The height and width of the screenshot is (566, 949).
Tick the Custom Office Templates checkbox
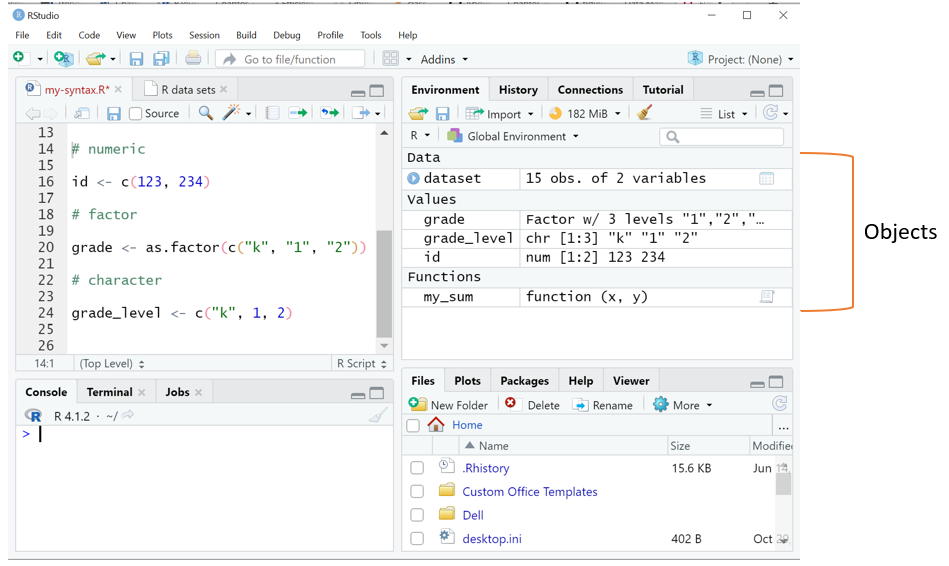click(x=417, y=492)
